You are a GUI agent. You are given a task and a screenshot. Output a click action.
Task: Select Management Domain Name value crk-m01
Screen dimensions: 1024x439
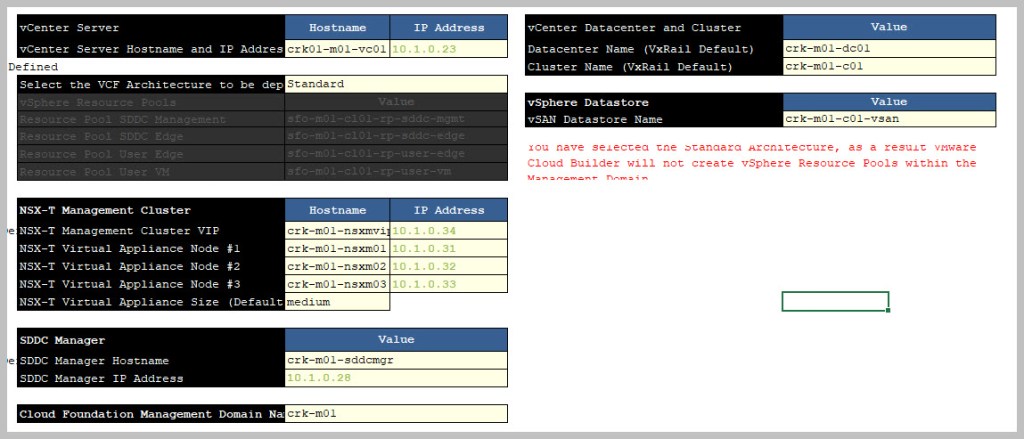tap(396, 414)
